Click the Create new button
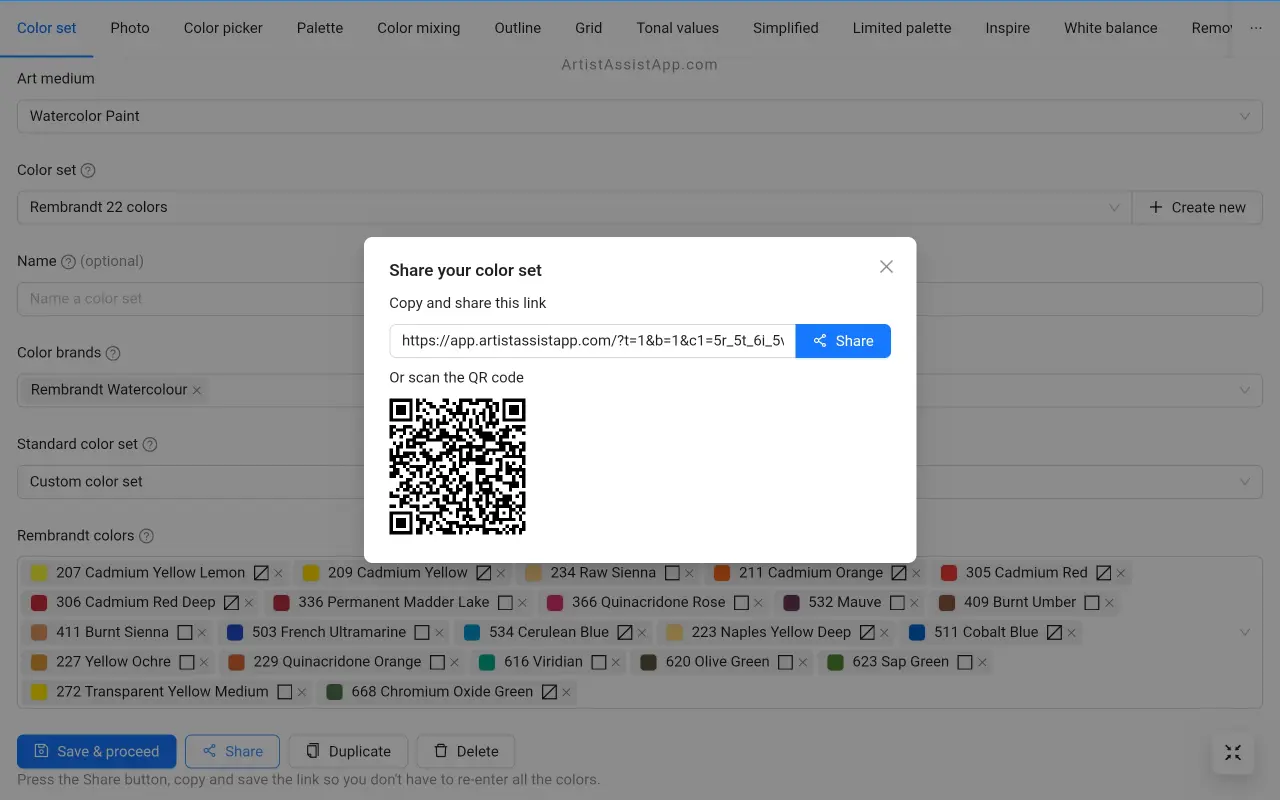The width and height of the screenshot is (1280, 800). click(1197, 207)
